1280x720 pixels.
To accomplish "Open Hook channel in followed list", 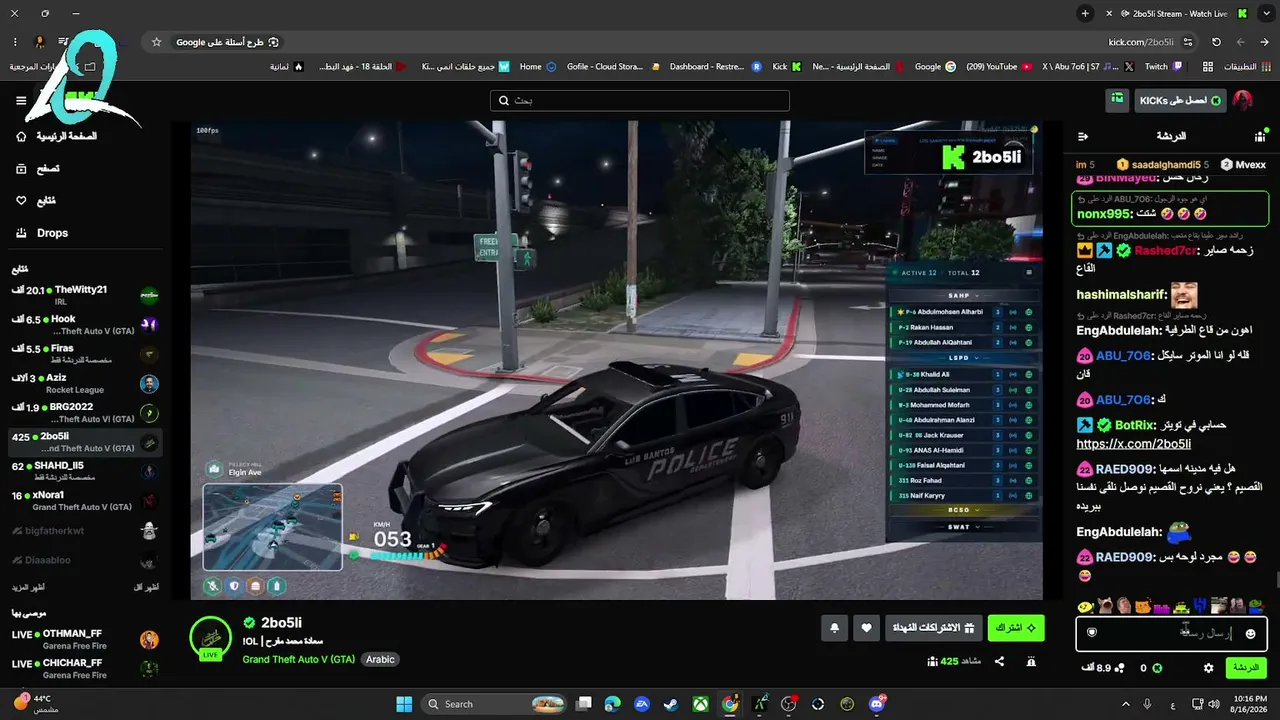I will coord(86,325).
